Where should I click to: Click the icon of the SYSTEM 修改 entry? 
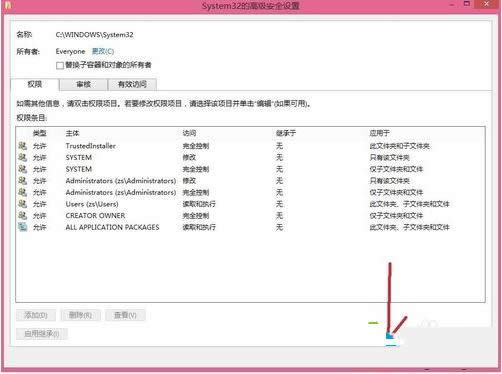click(x=22, y=157)
